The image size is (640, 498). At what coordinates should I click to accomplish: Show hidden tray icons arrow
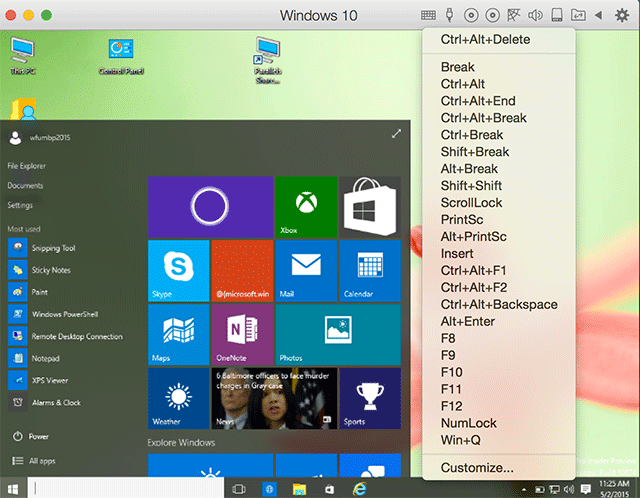click(524, 489)
